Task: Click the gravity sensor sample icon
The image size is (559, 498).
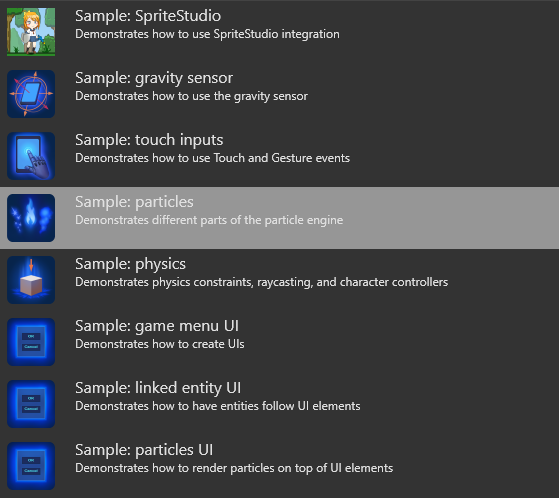Action: click(x=31, y=94)
